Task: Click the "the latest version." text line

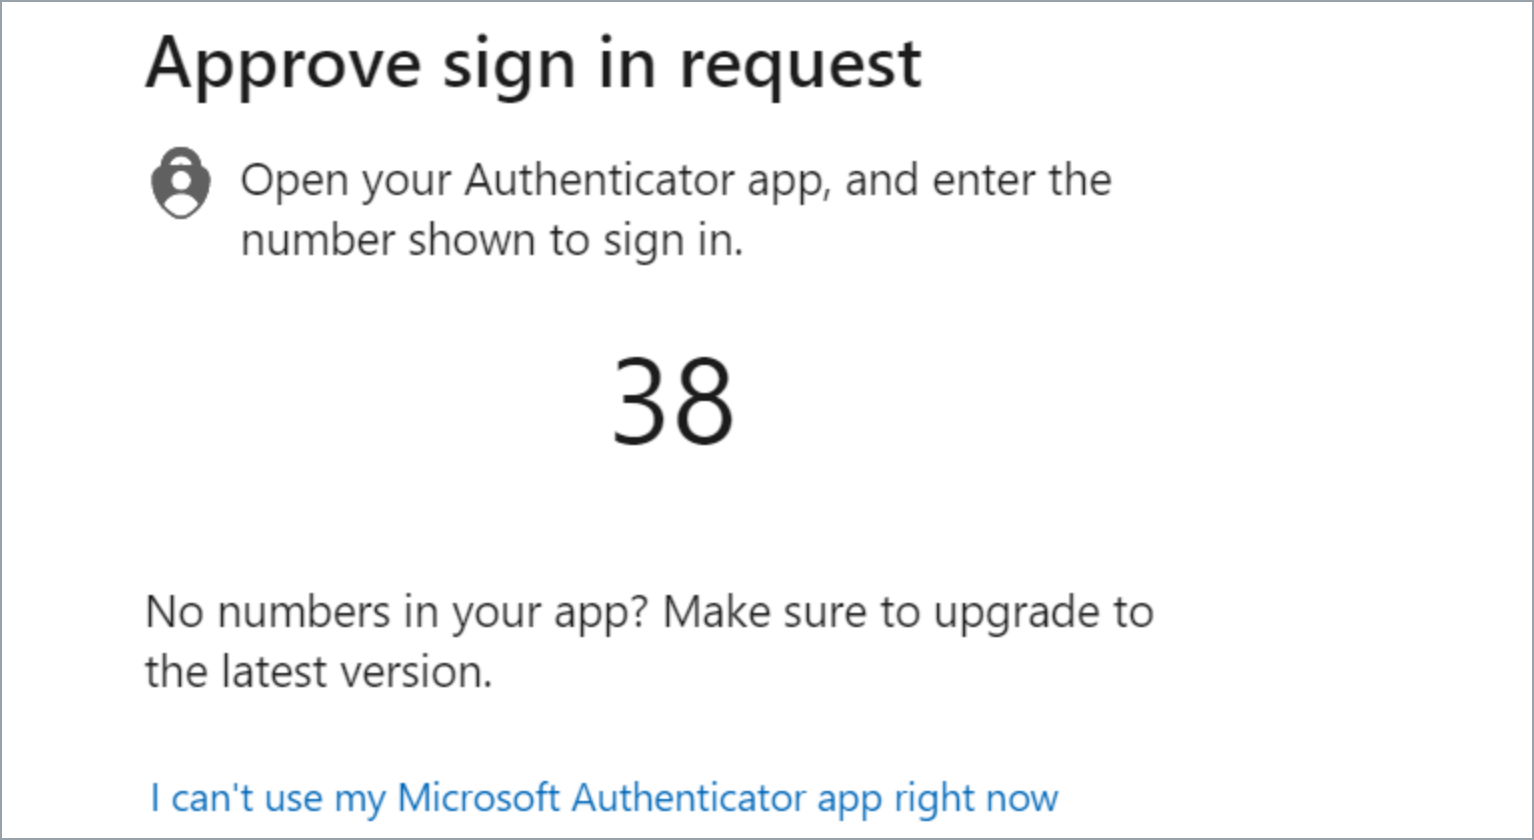Action: [x=319, y=672]
